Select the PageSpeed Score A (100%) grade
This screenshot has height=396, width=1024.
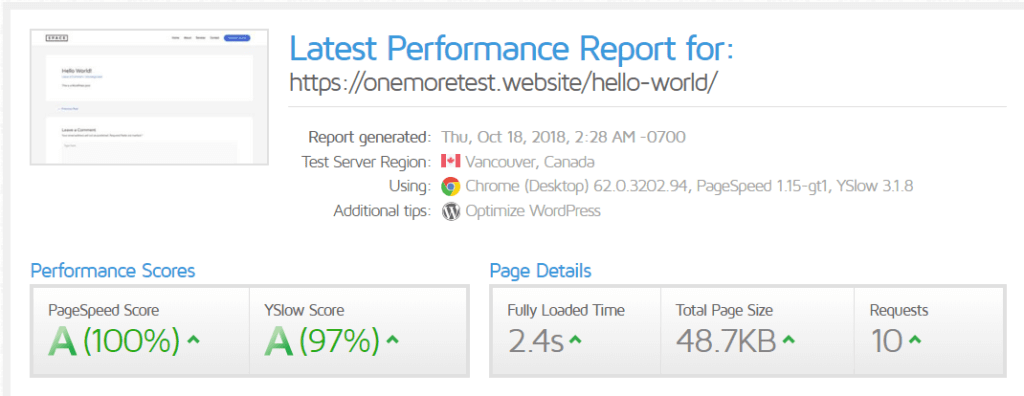tap(114, 340)
